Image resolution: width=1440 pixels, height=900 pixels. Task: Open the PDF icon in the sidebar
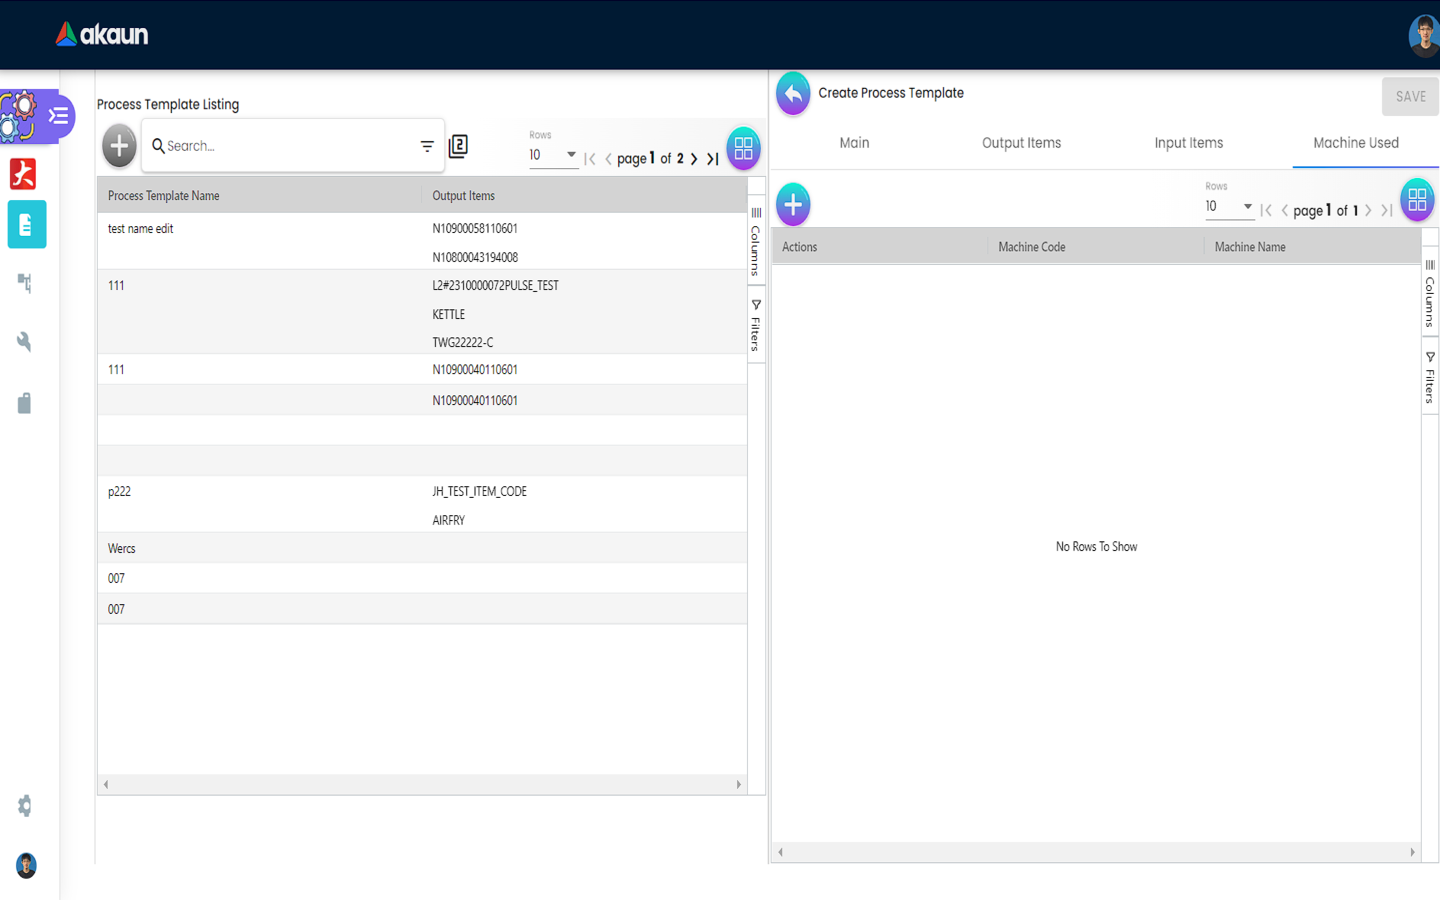point(24,174)
